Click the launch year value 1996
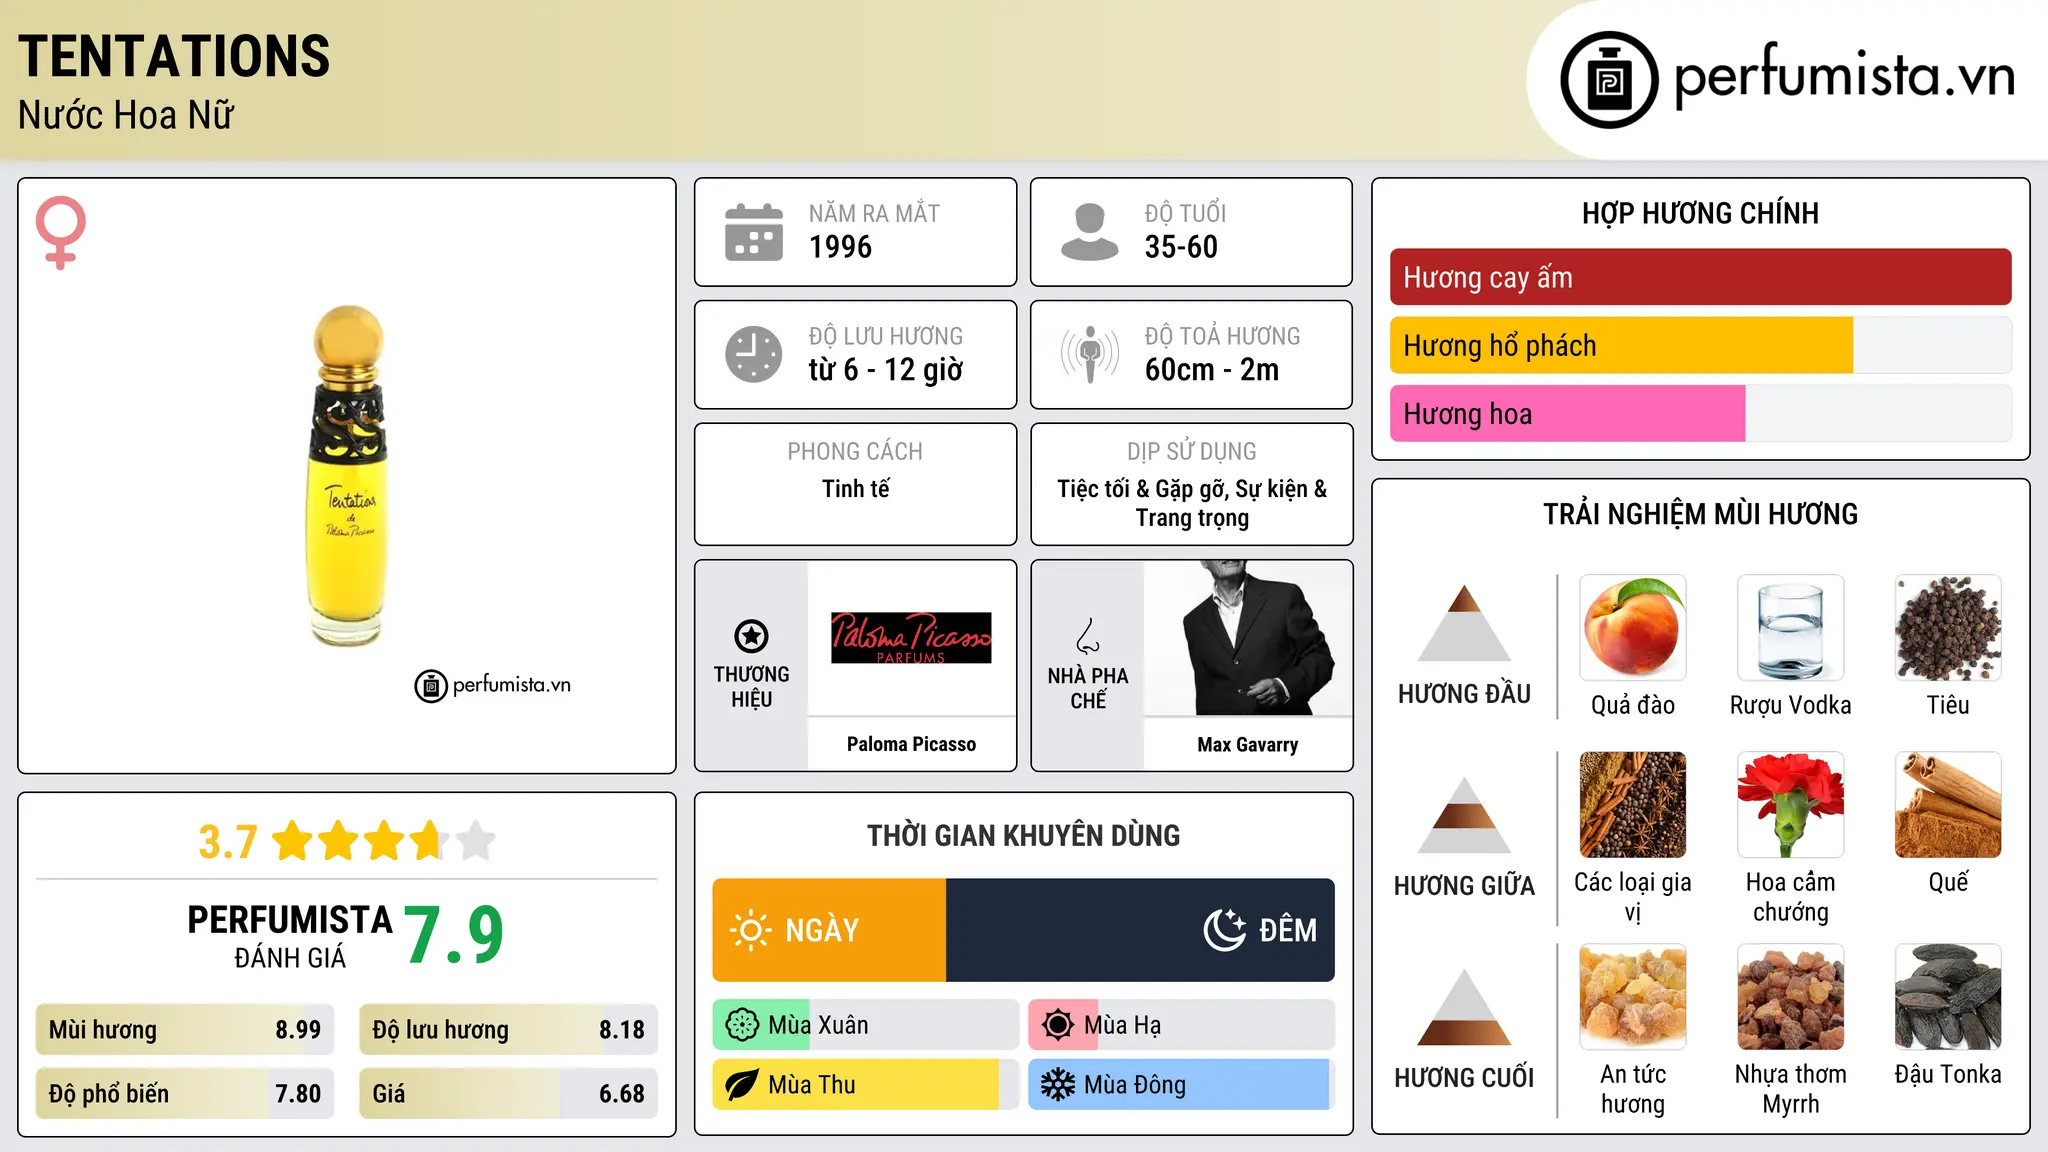2048x1152 pixels. coord(840,247)
